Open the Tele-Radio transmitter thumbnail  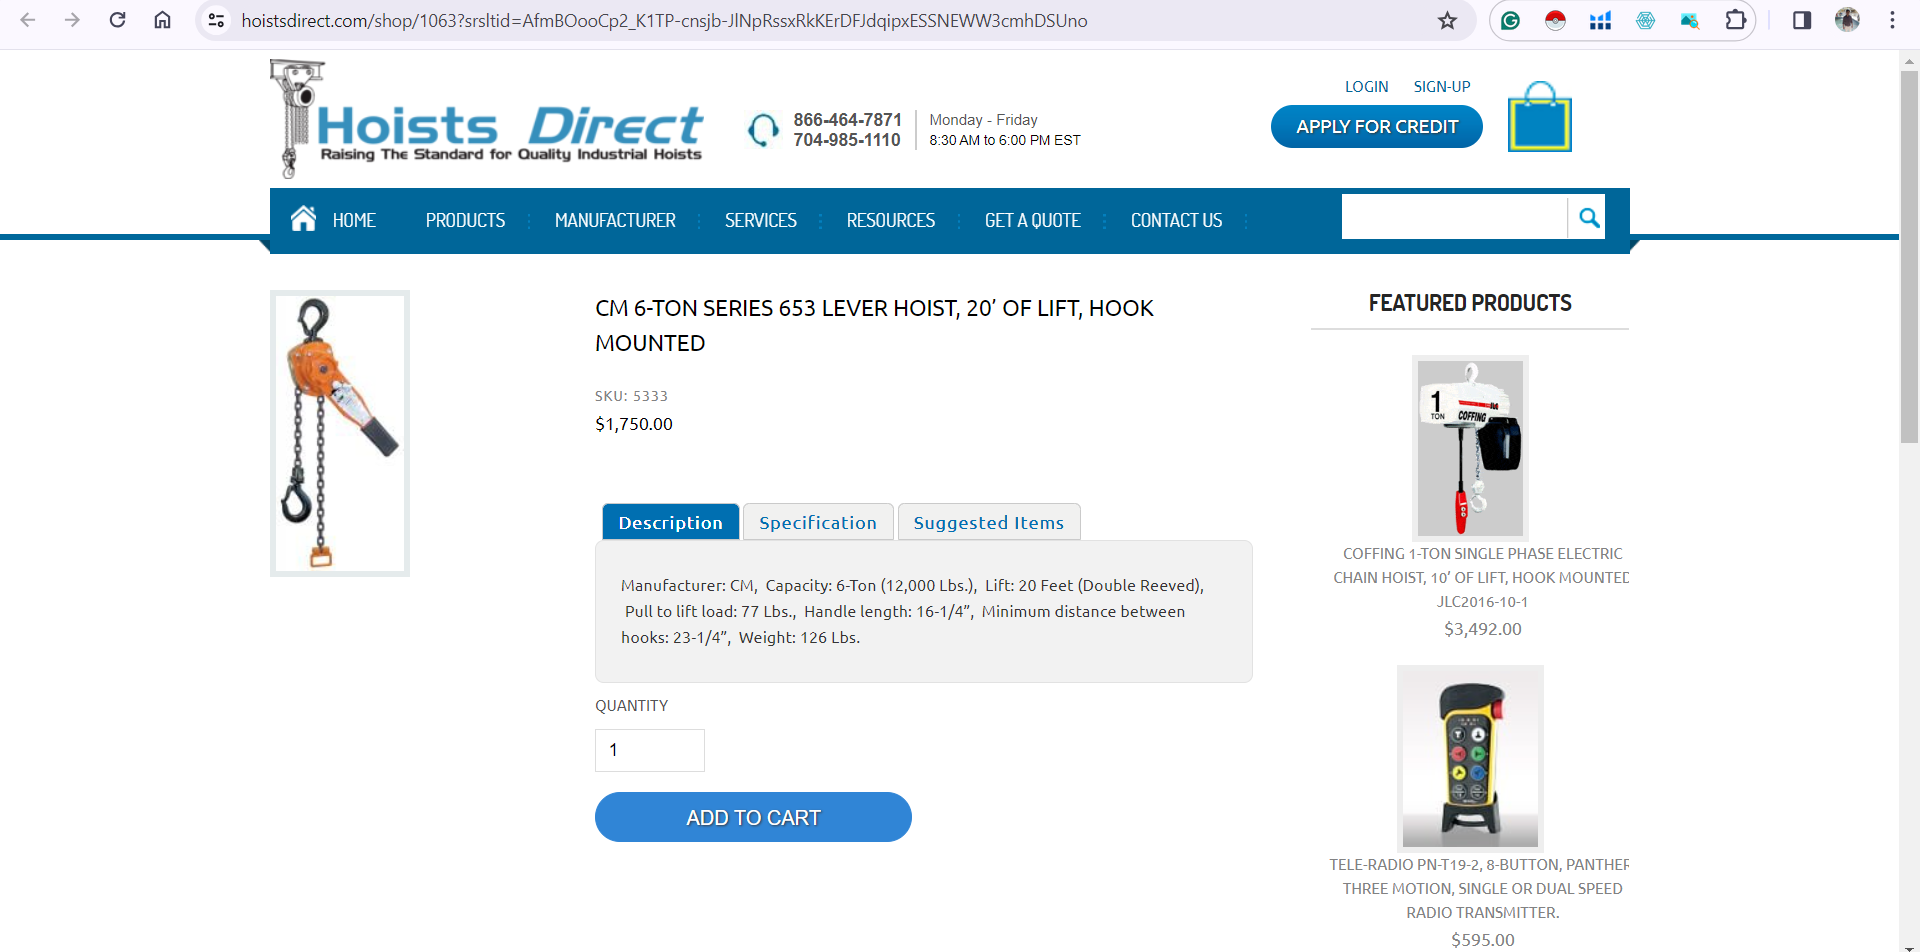point(1470,758)
